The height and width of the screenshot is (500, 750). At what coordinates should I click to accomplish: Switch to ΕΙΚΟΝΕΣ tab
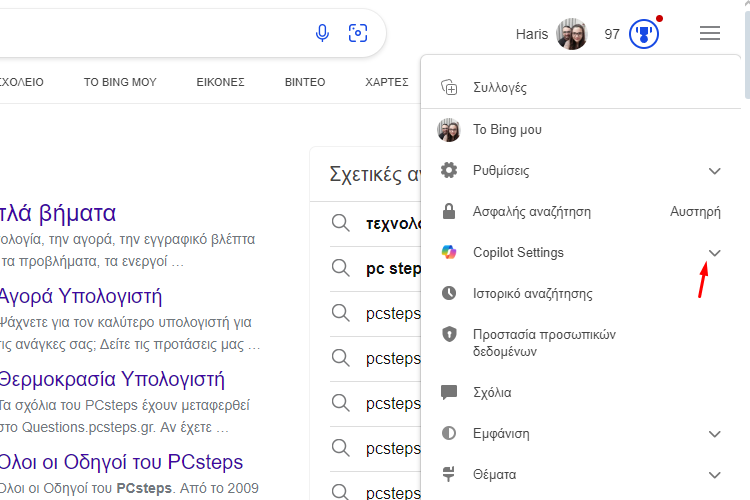pyautogui.click(x=221, y=82)
